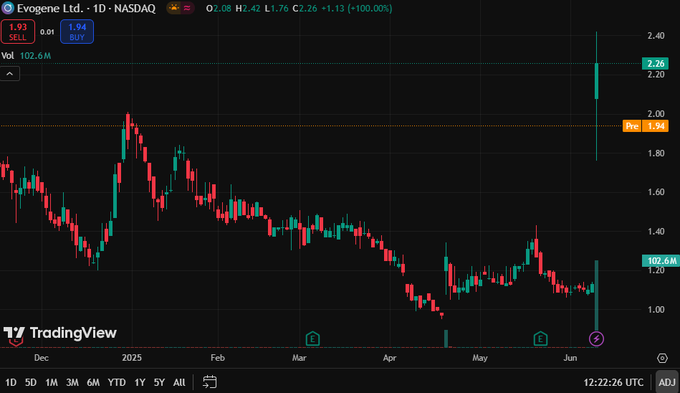This screenshot has width=680, height=393.
Task: Select the 1M time range
Action: point(52,382)
